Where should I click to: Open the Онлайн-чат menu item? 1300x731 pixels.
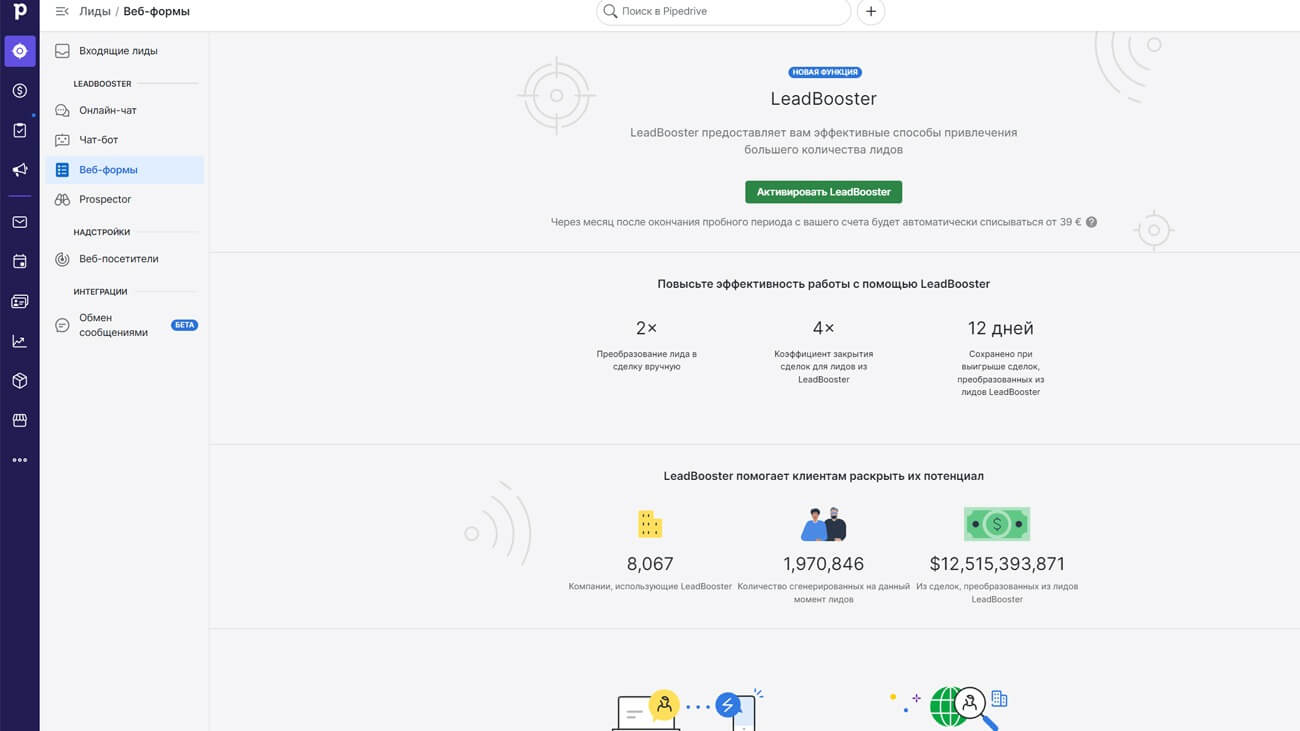[x=108, y=110]
